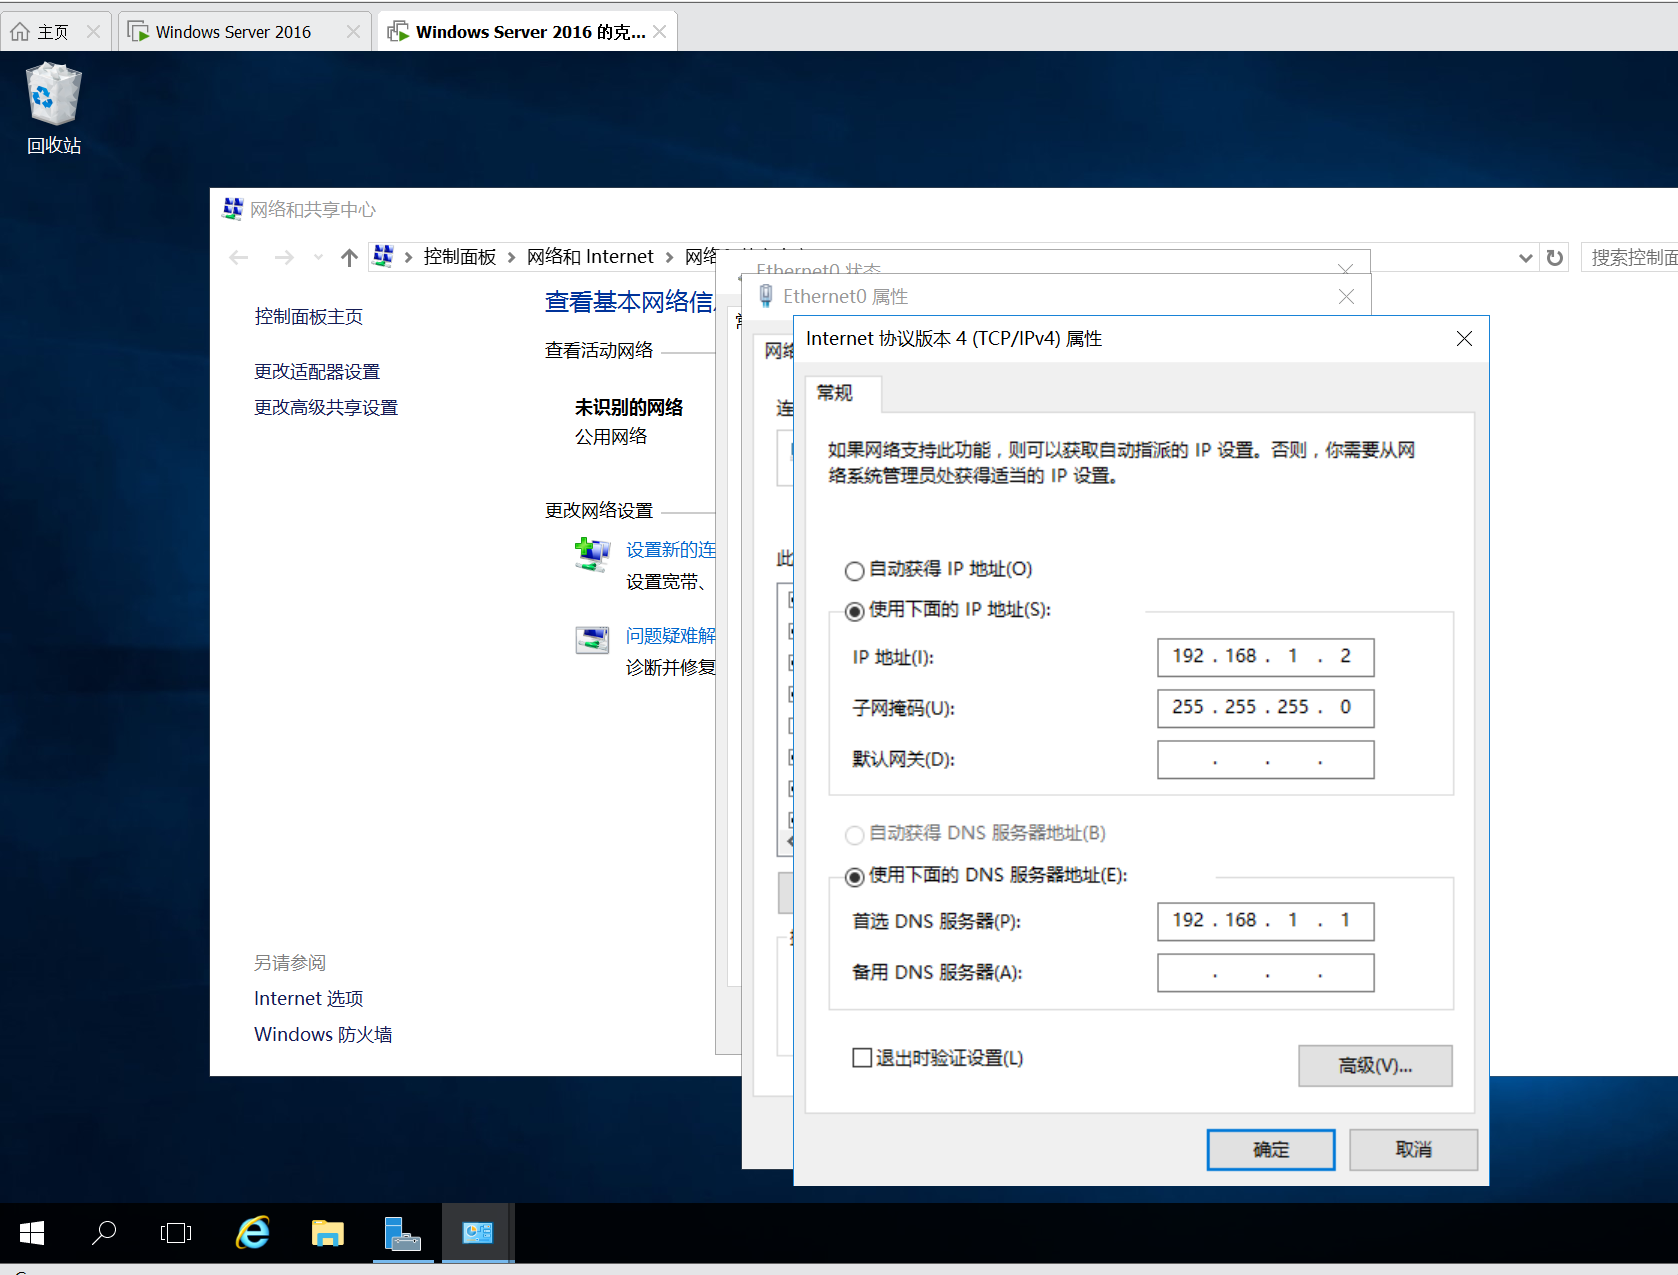The width and height of the screenshot is (1678, 1275).
Task: Open the Internet 选项 link
Action: pyautogui.click(x=308, y=998)
